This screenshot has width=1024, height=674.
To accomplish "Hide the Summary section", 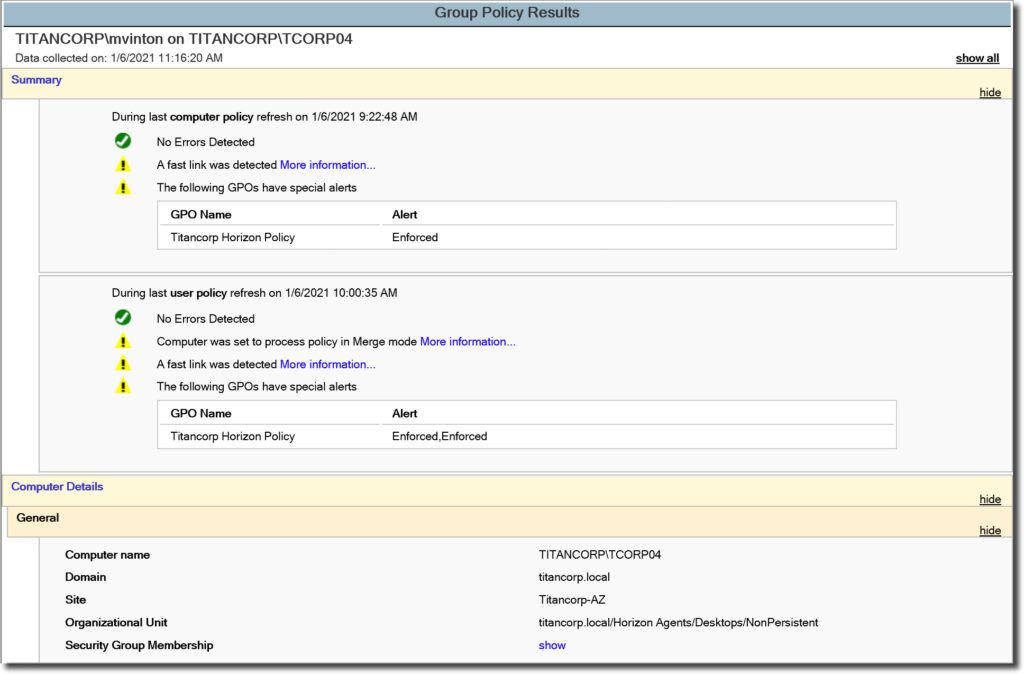I will [989, 92].
